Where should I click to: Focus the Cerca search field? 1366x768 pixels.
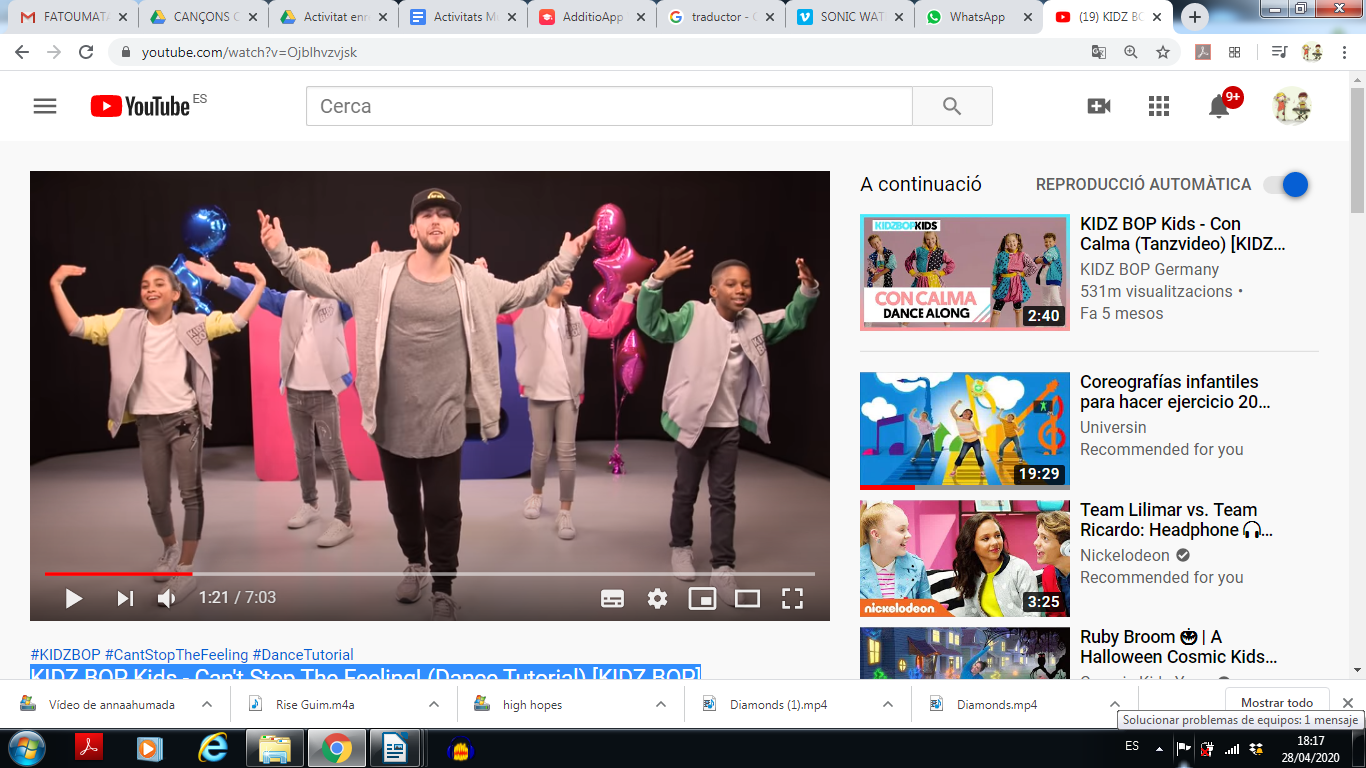tap(609, 106)
